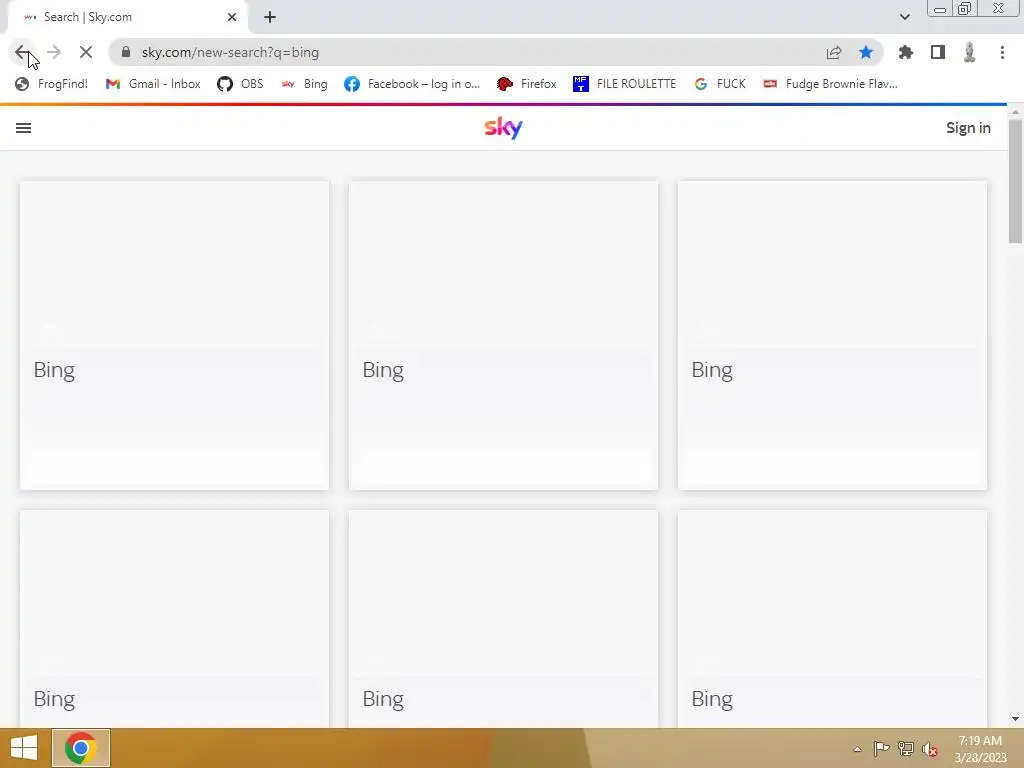Open right Bing card in top row
This screenshot has height=768, width=1024.
pyautogui.click(x=833, y=336)
